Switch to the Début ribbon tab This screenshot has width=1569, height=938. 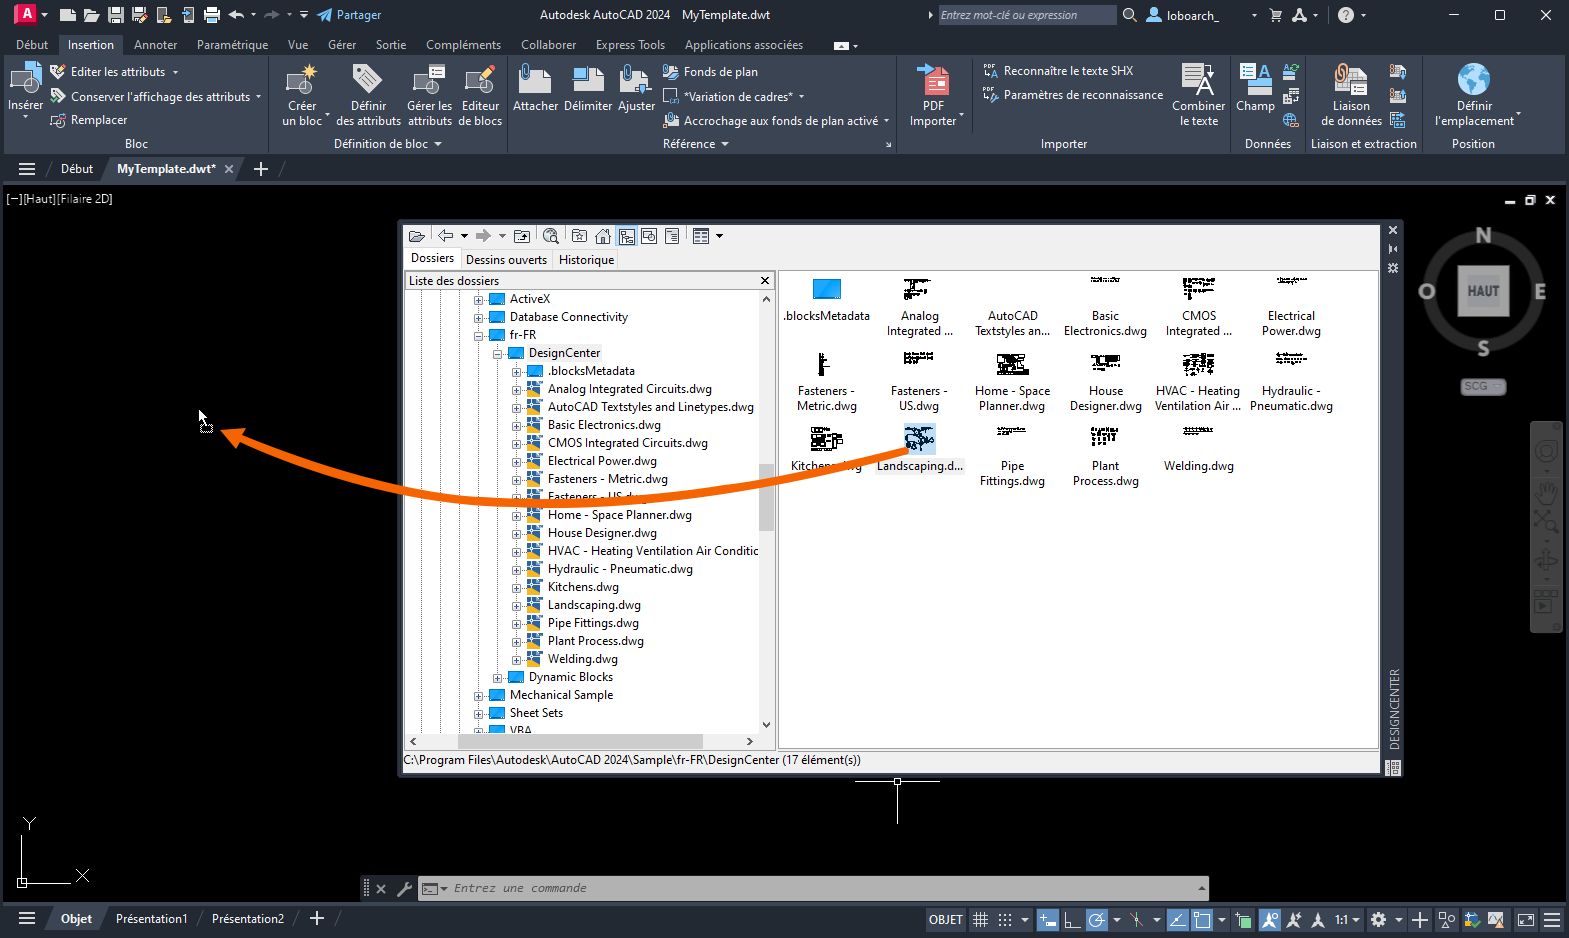coord(32,45)
